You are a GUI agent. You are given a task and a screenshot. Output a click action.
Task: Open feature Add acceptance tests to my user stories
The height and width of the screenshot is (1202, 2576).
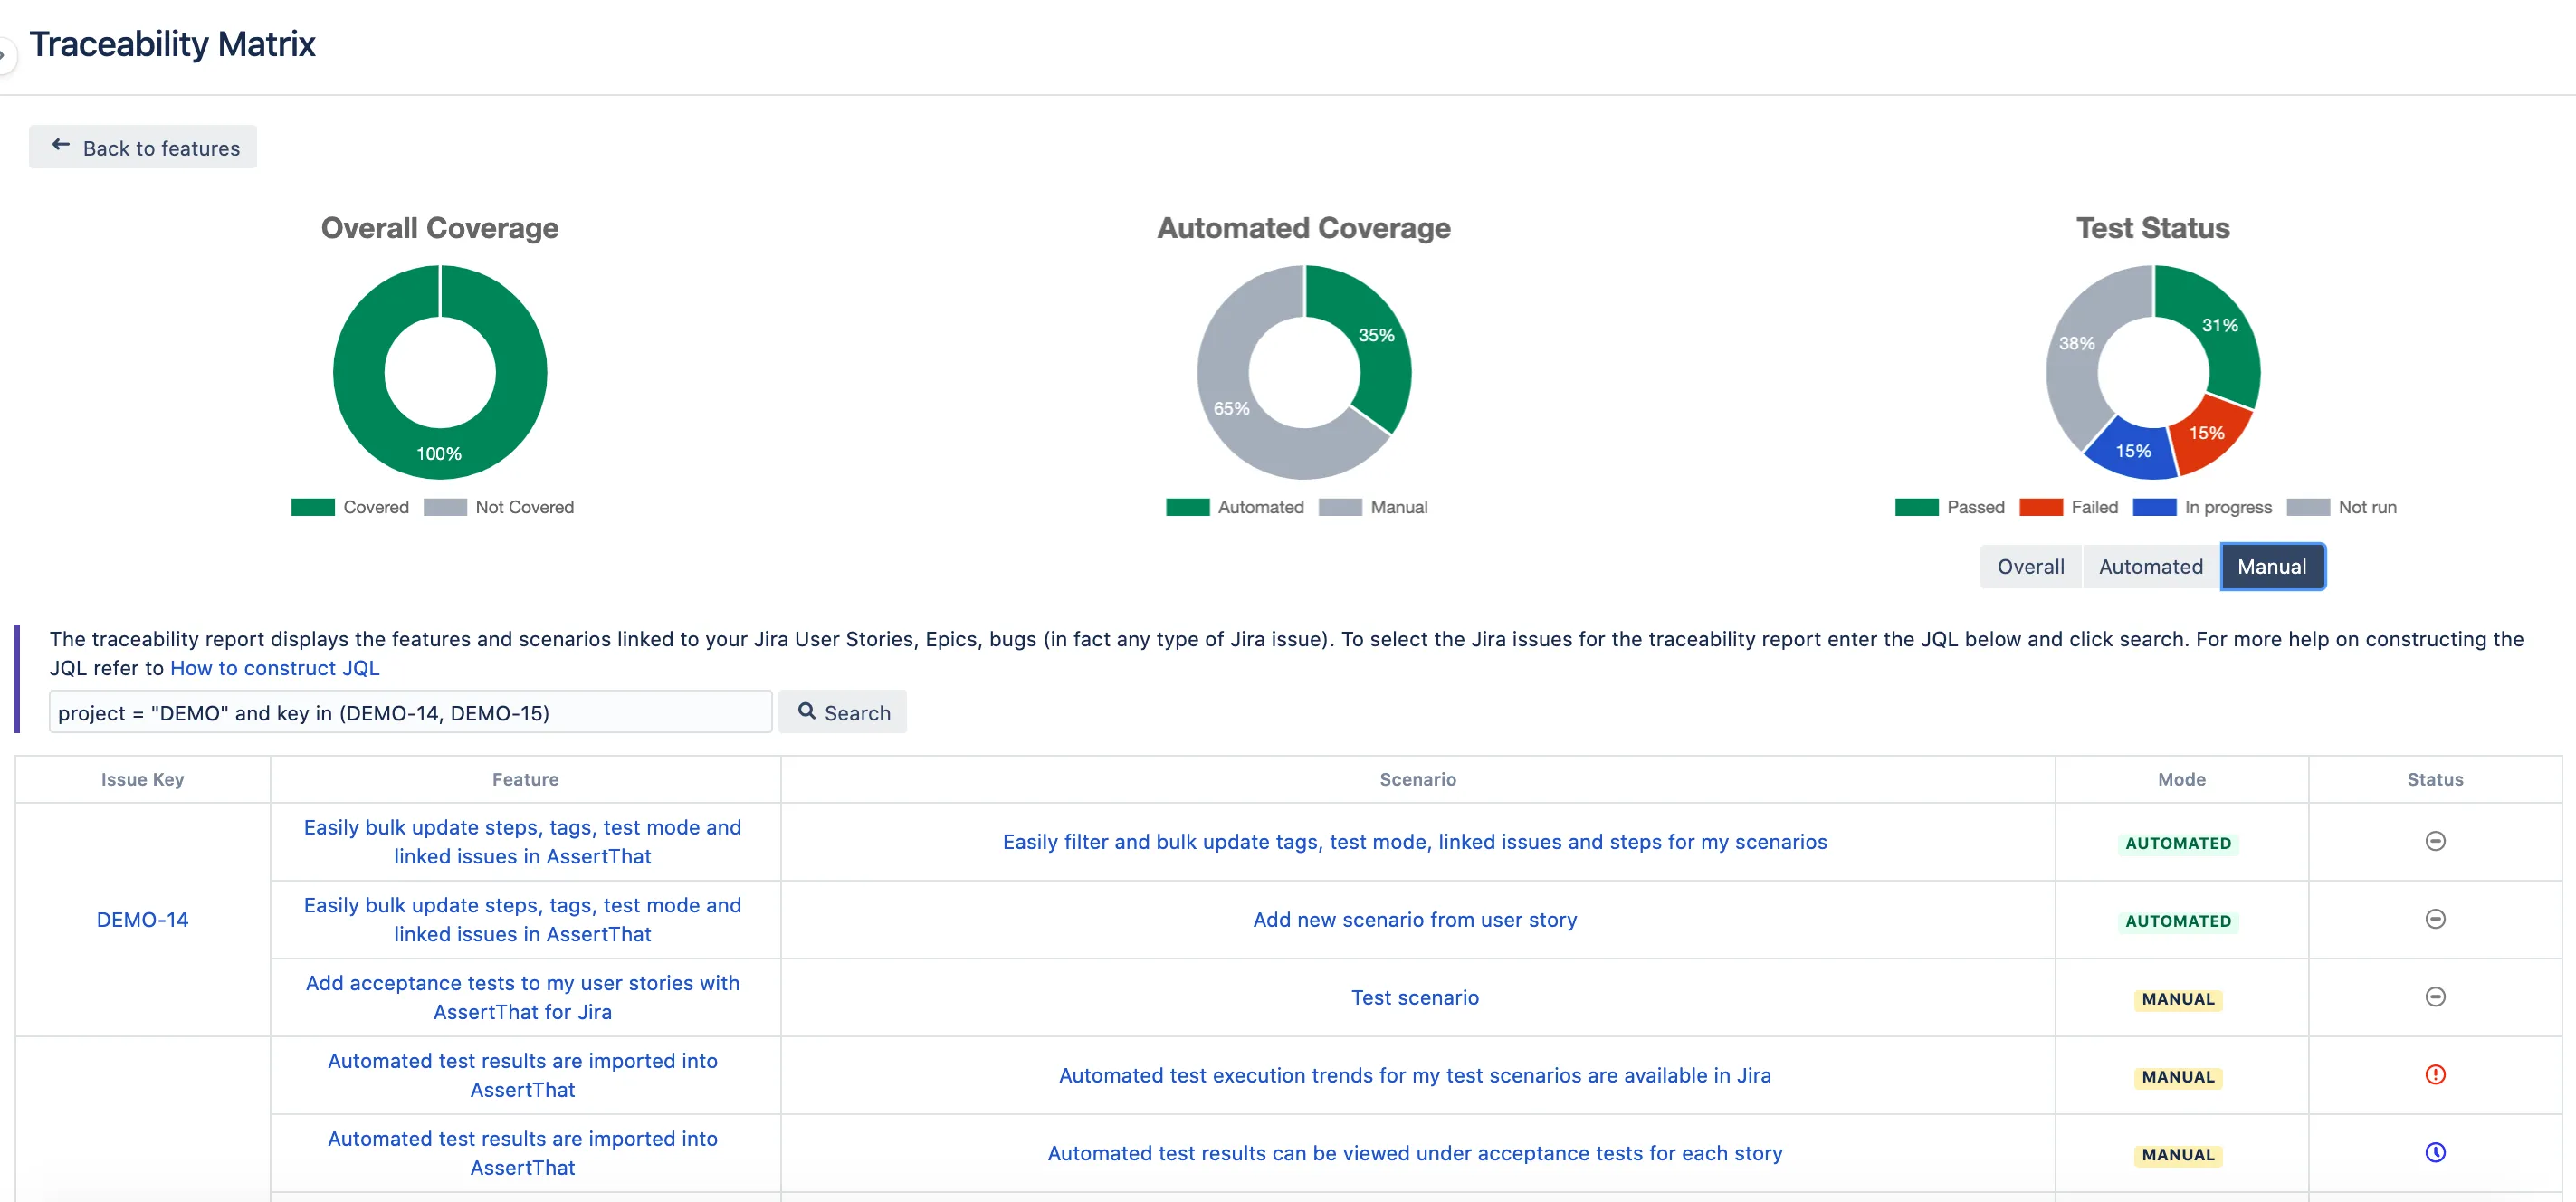click(x=522, y=997)
